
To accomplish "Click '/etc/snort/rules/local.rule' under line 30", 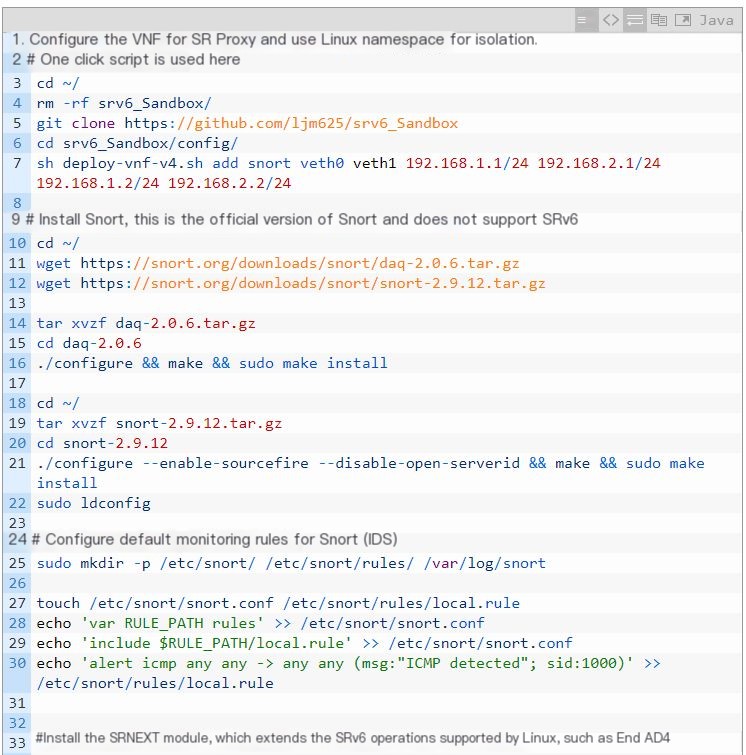I will click(x=155, y=683).
